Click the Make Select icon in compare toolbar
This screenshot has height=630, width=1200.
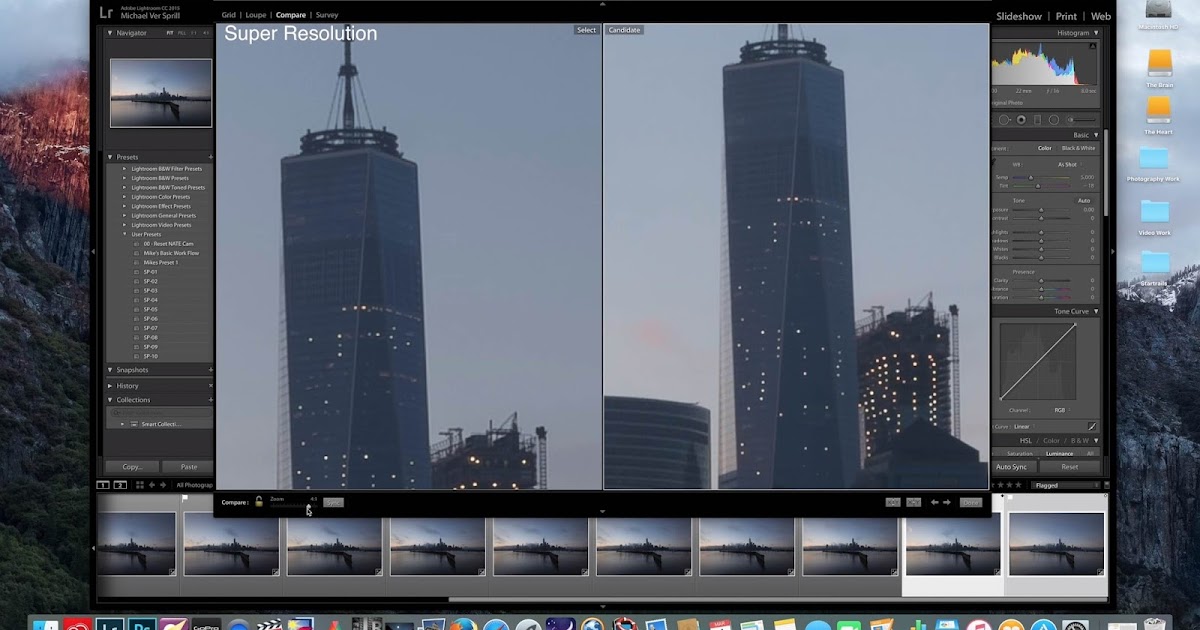(913, 502)
